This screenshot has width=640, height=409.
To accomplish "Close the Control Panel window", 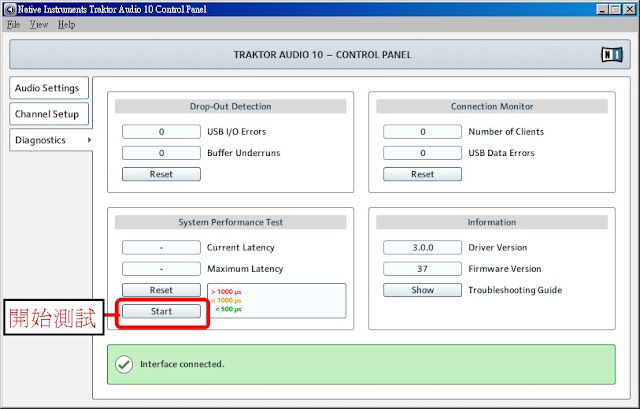I will click(x=630, y=9).
